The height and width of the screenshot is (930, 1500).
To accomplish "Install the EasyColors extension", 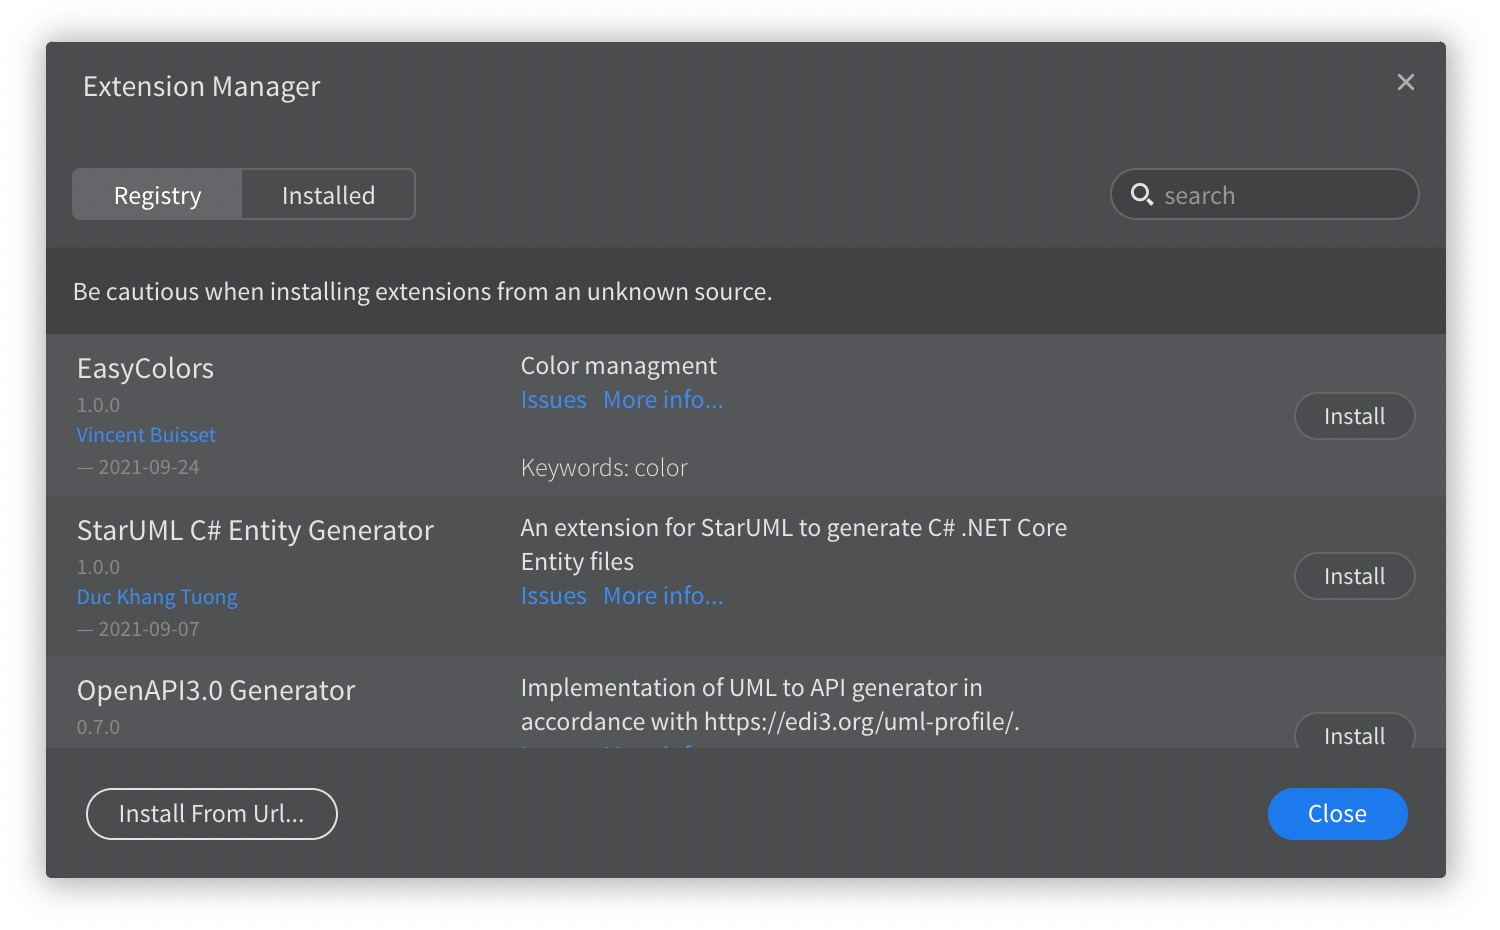I will coord(1354,416).
